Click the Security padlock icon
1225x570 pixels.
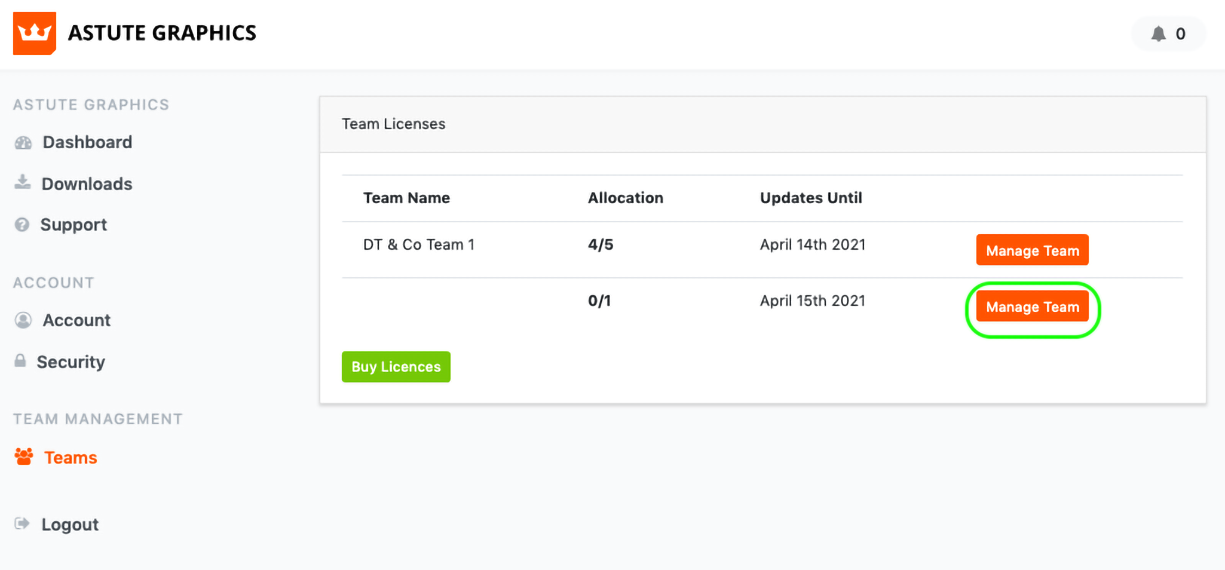[21, 361]
